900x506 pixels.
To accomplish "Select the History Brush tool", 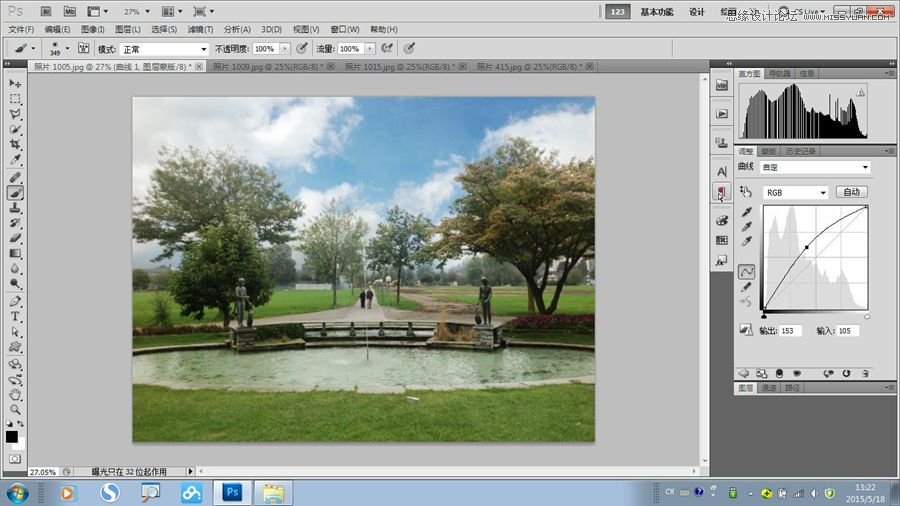I will coord(15,223).
